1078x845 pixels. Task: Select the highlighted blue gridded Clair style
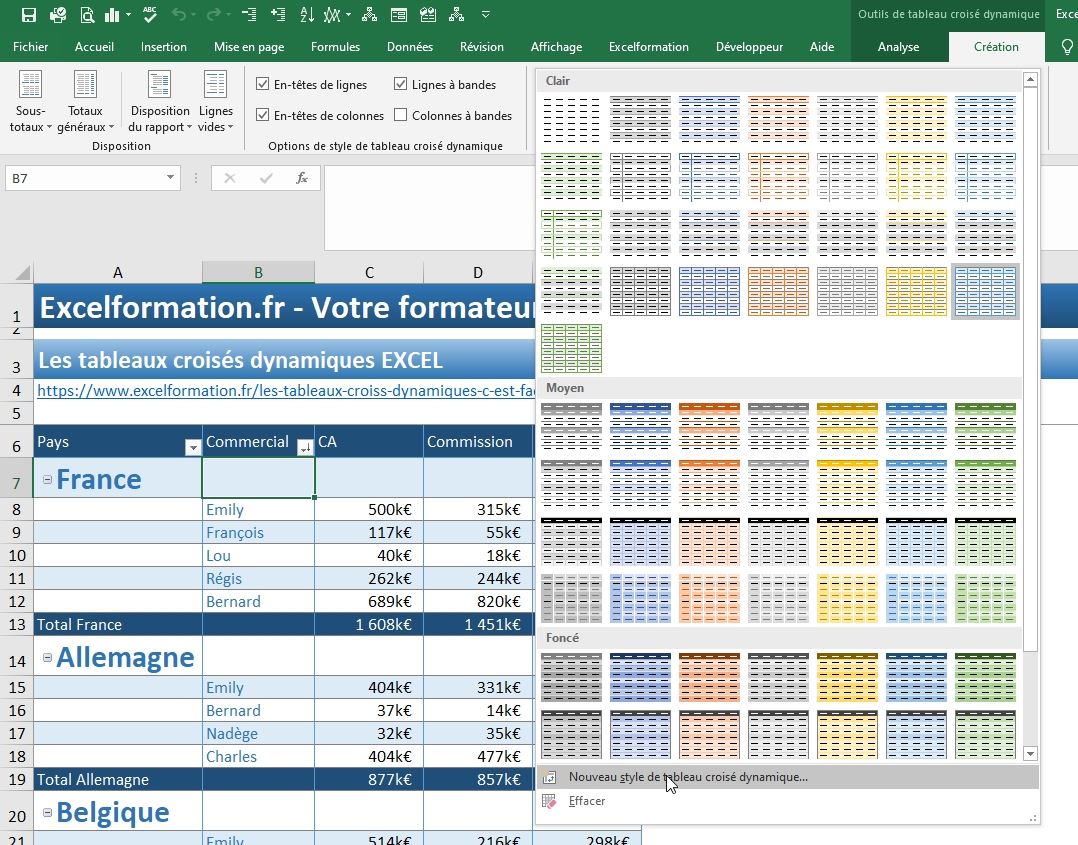985,292
